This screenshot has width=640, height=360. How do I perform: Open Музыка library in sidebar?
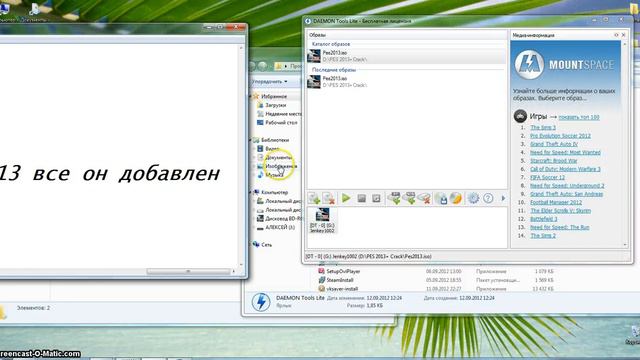270,175
